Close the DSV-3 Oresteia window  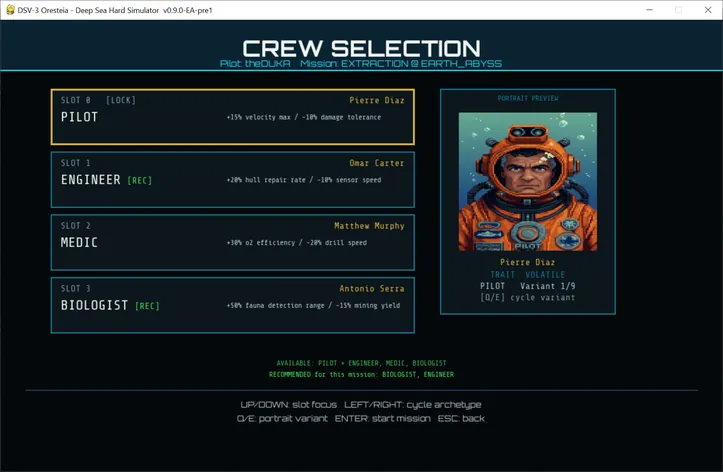coord(708,10)
